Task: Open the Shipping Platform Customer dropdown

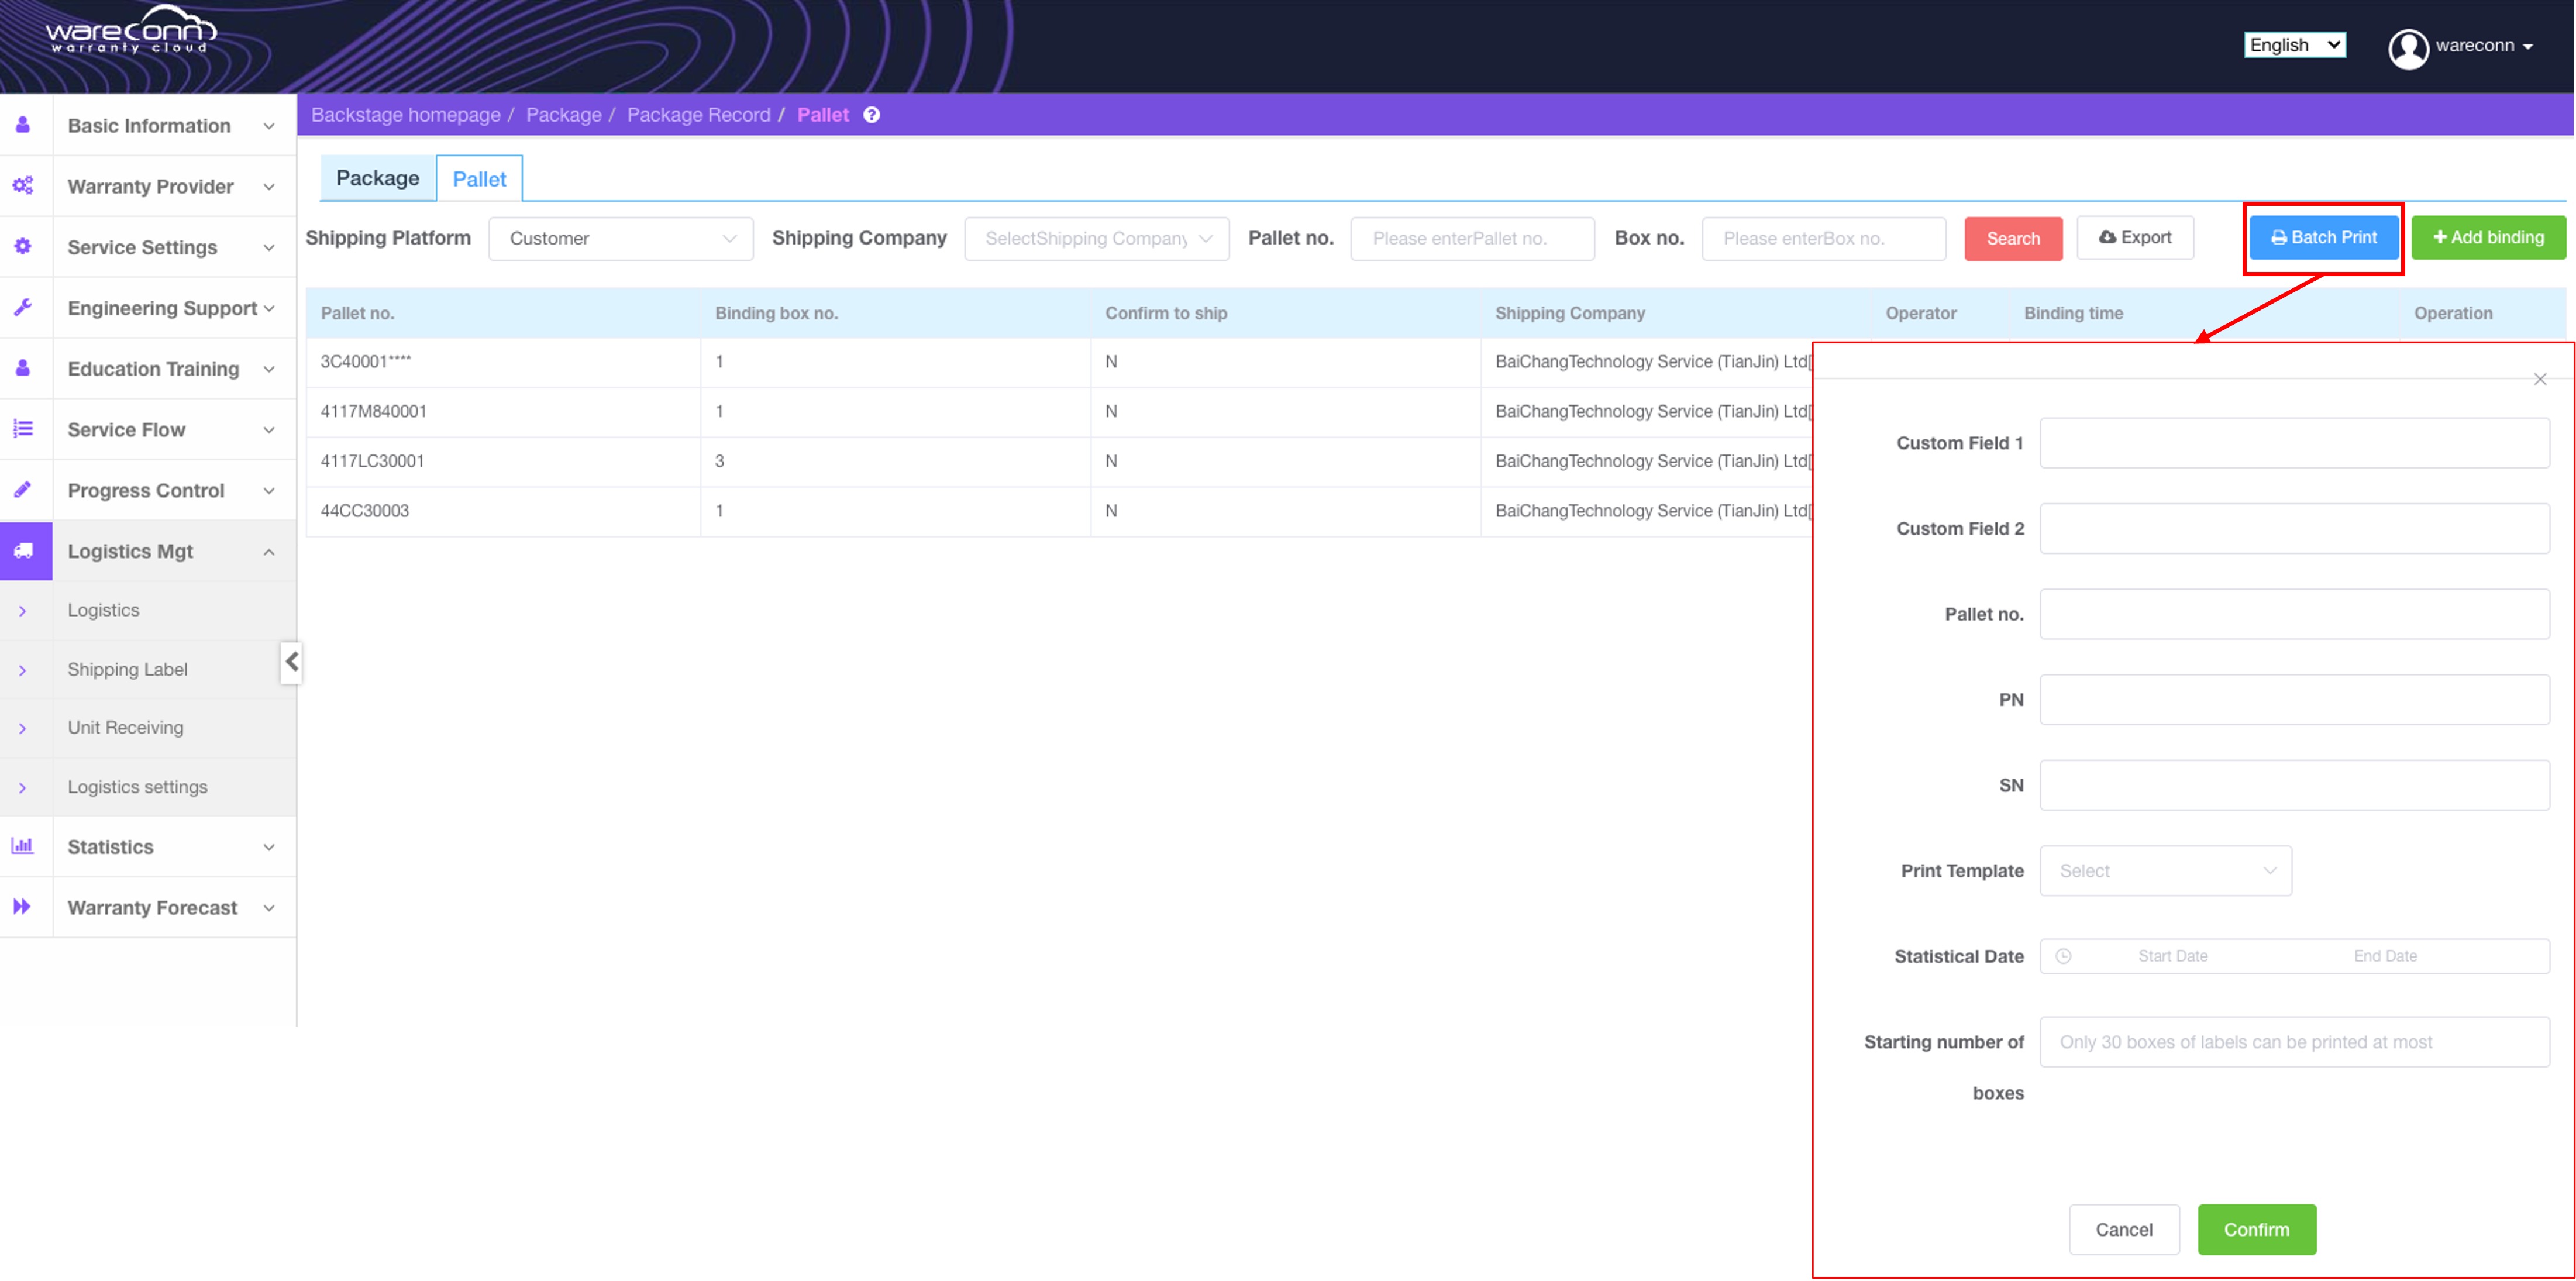Action: [620, 239]
